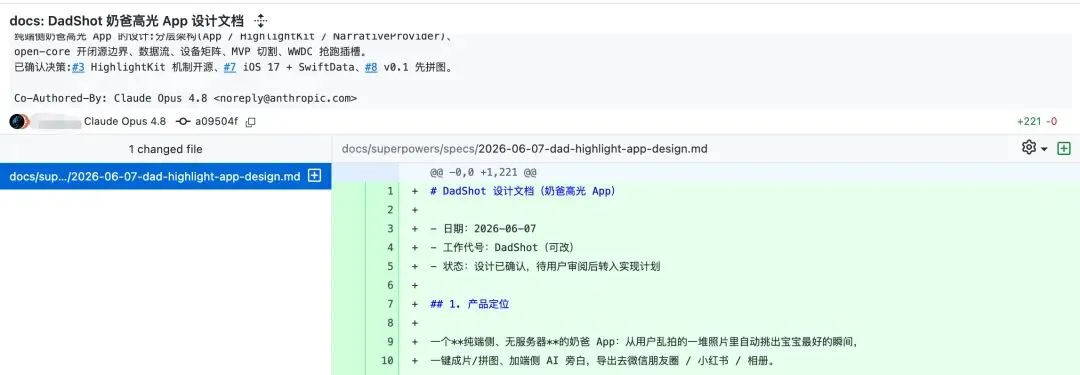This screenshot has height=375, width=1080.
Task: Click the hunk header @@ -0,0 +1,221 @@
Action: [x=484, y=172]
